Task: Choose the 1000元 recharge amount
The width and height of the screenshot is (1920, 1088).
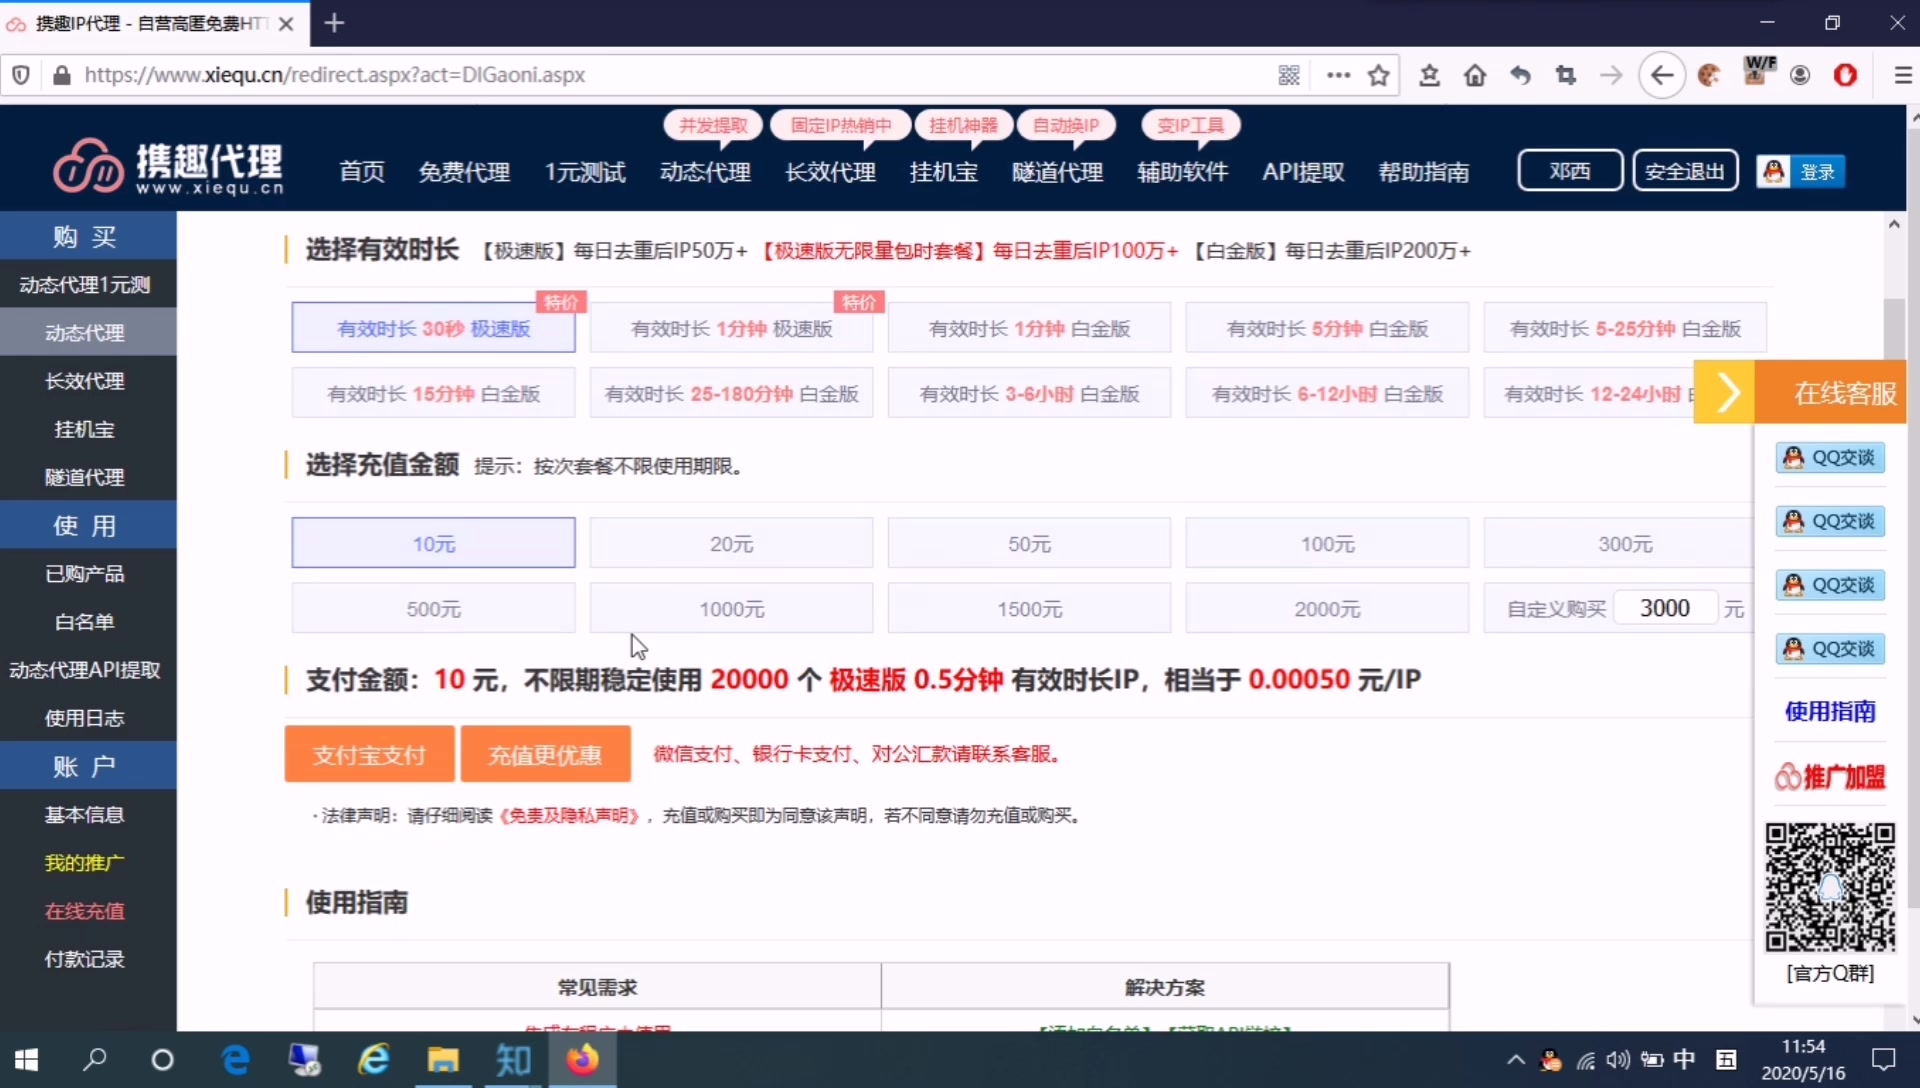Action: [x=731, y=608]
